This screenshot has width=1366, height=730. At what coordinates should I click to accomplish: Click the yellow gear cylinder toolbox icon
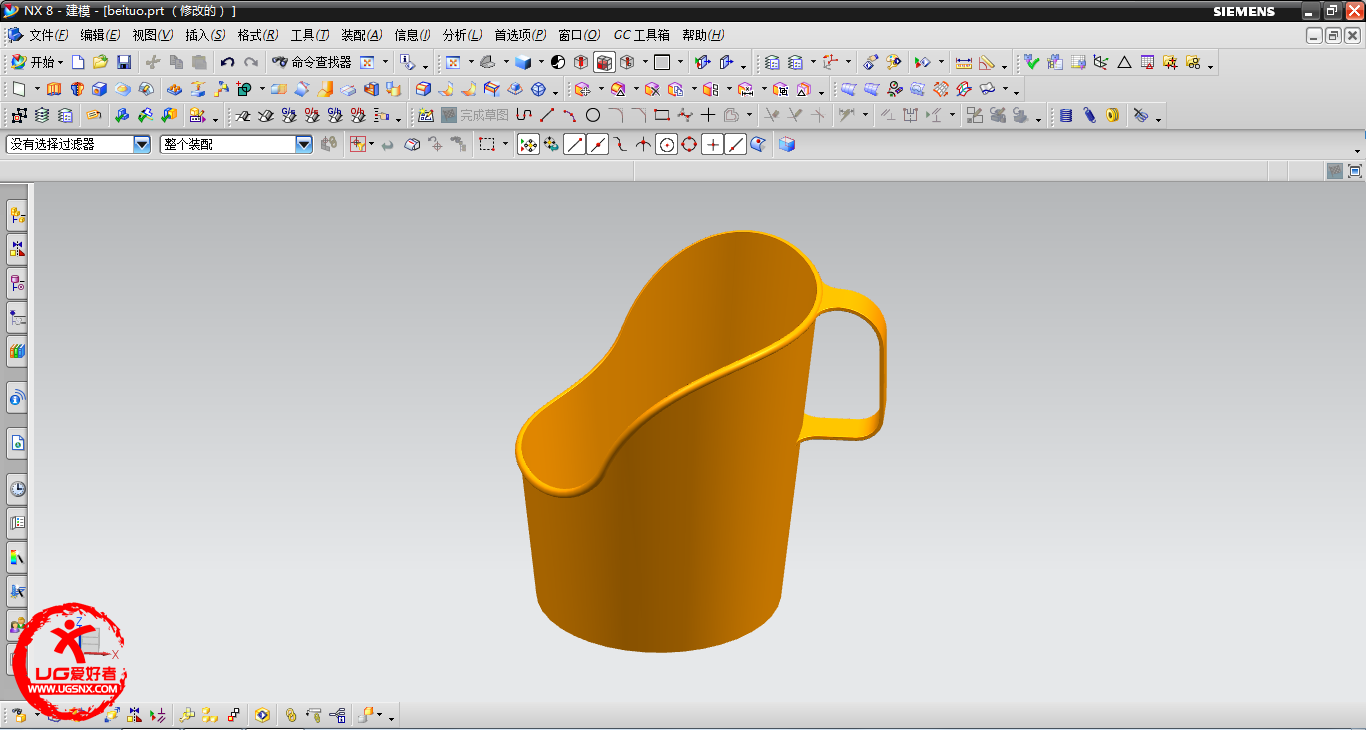[x=1112, y=115]
